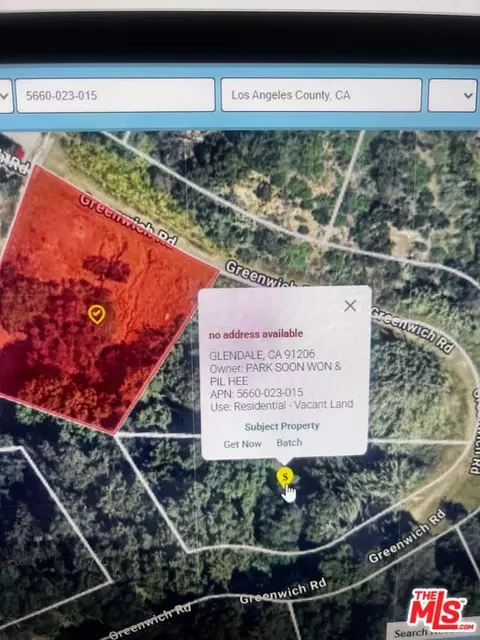480x640 pixels.
Task: Click the APN: 5660-023-015 text in popup
Action: click(256, 393)
